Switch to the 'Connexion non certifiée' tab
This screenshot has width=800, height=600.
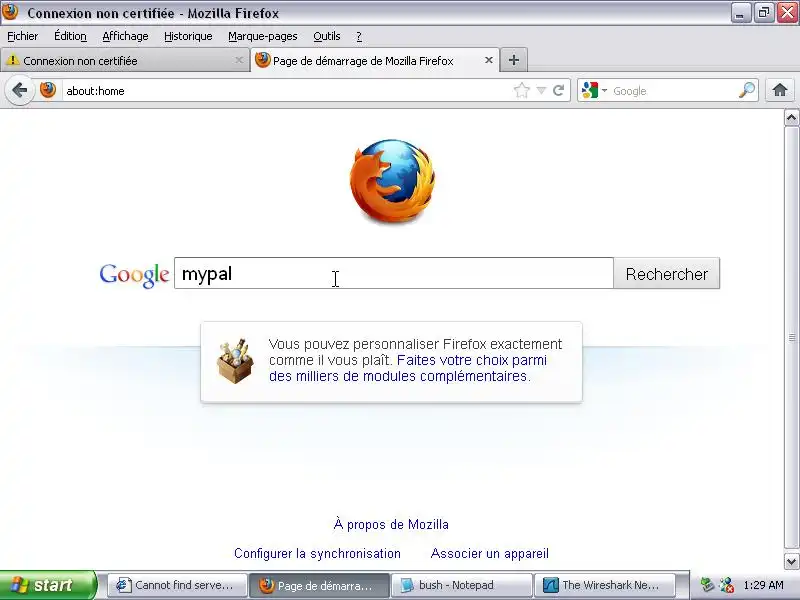[124, 60]
